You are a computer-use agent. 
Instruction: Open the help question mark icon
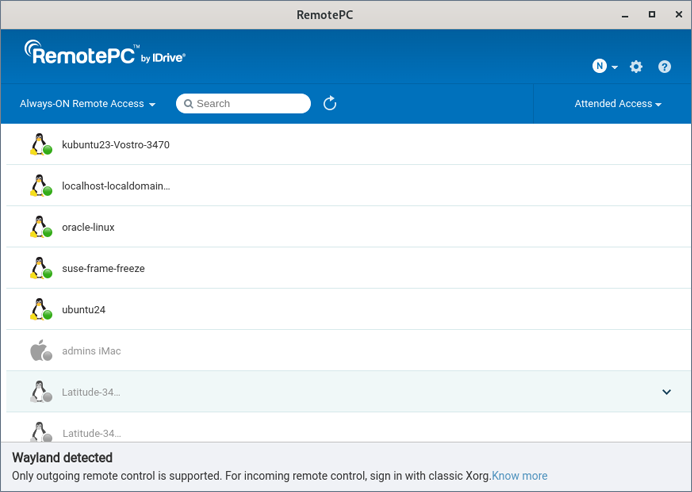tap(665, 67)
